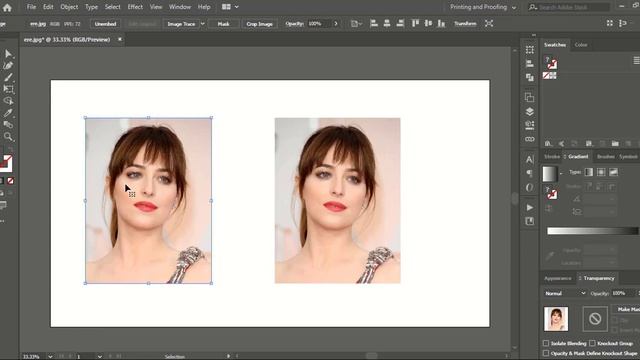Open the File menu
Viewport: 640px width, 360px height.
[31, 7]
